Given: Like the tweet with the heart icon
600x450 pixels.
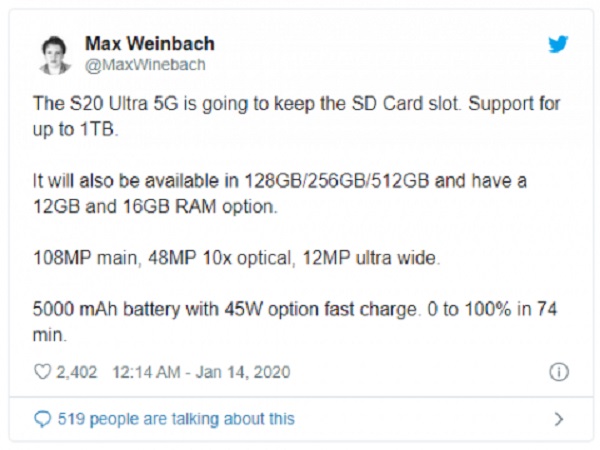Looking at the screenshot, I should coord(41,372).
